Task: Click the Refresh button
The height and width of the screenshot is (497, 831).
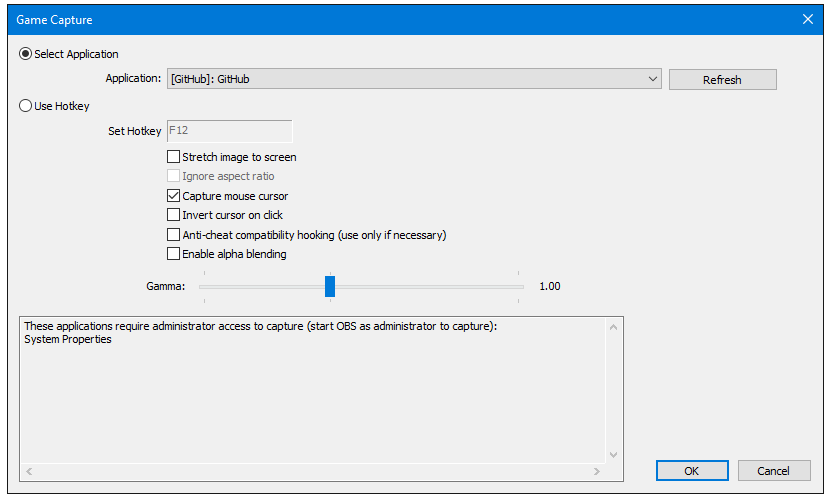Action: coord(722,79)
